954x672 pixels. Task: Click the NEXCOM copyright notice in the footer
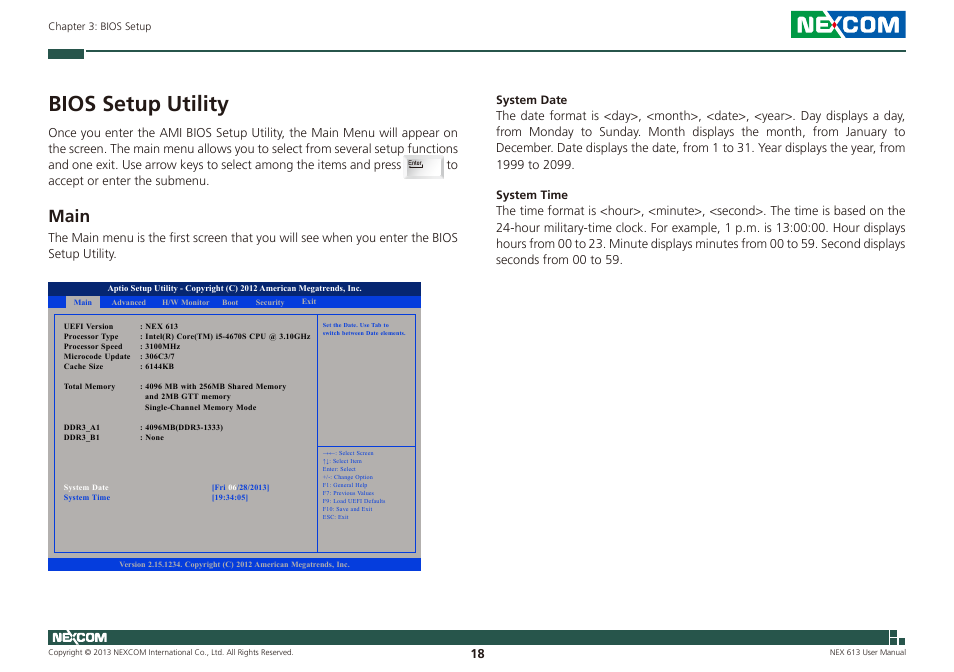tap(170, 653)
